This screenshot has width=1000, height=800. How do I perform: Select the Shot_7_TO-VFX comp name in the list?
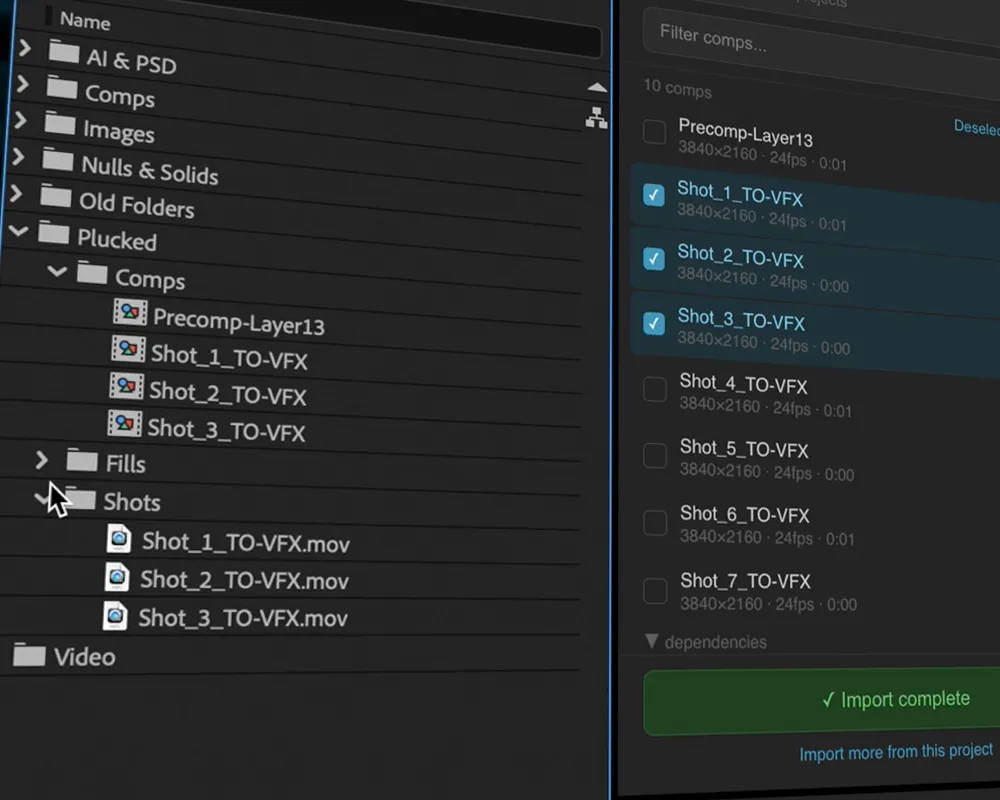click(x=745, y=581)
